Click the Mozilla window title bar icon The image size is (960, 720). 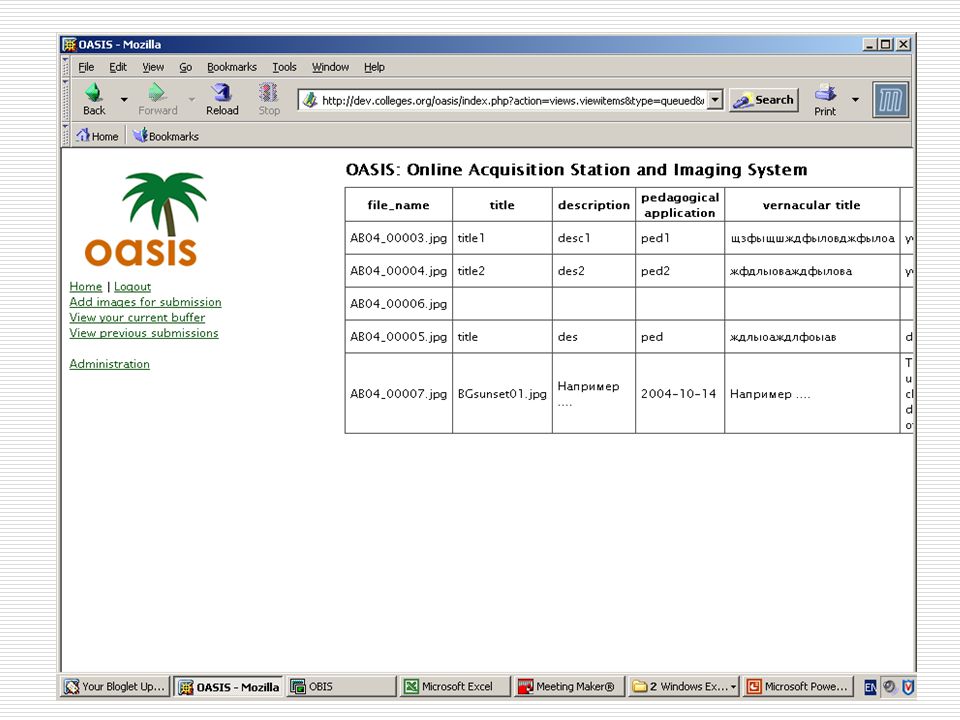(x=70, y=45)
